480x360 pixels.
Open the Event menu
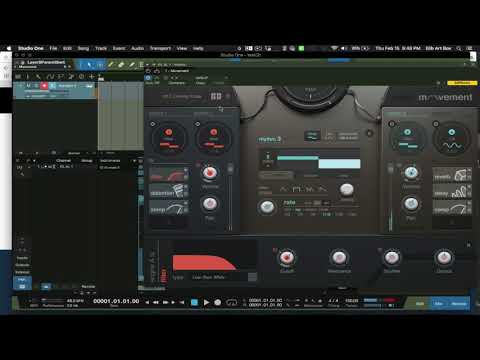click(119, 48)
